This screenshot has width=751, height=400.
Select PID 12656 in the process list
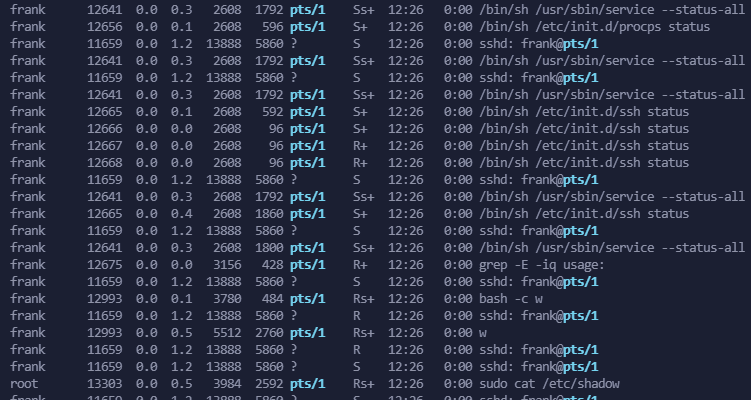105,26
